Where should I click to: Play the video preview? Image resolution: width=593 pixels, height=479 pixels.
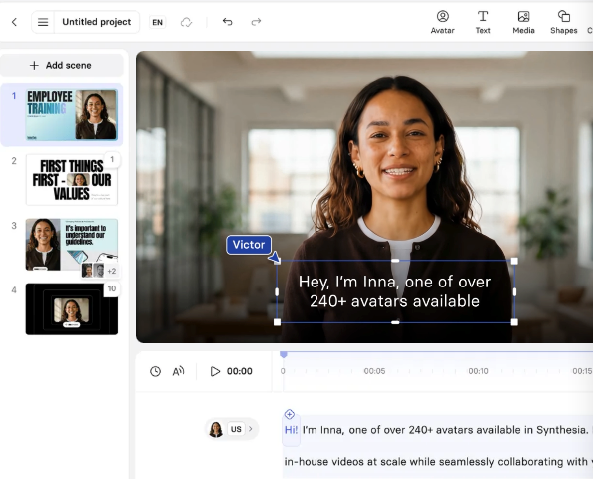(215, 371)
